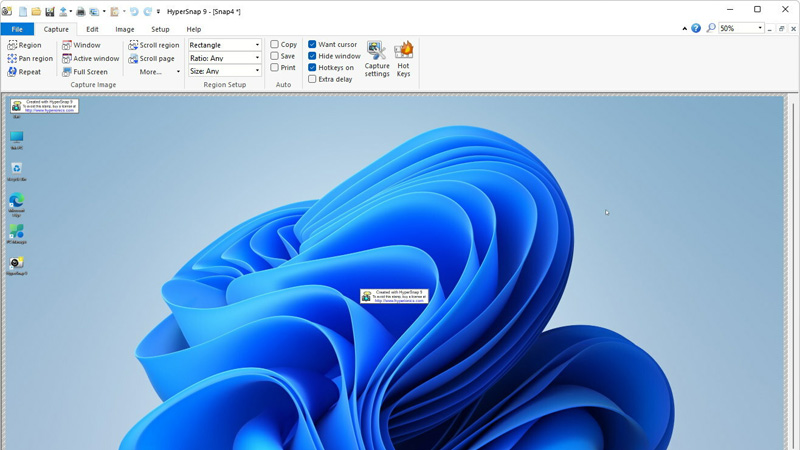
Task: Choose Full Screen capture
Action: click(84, 72)
